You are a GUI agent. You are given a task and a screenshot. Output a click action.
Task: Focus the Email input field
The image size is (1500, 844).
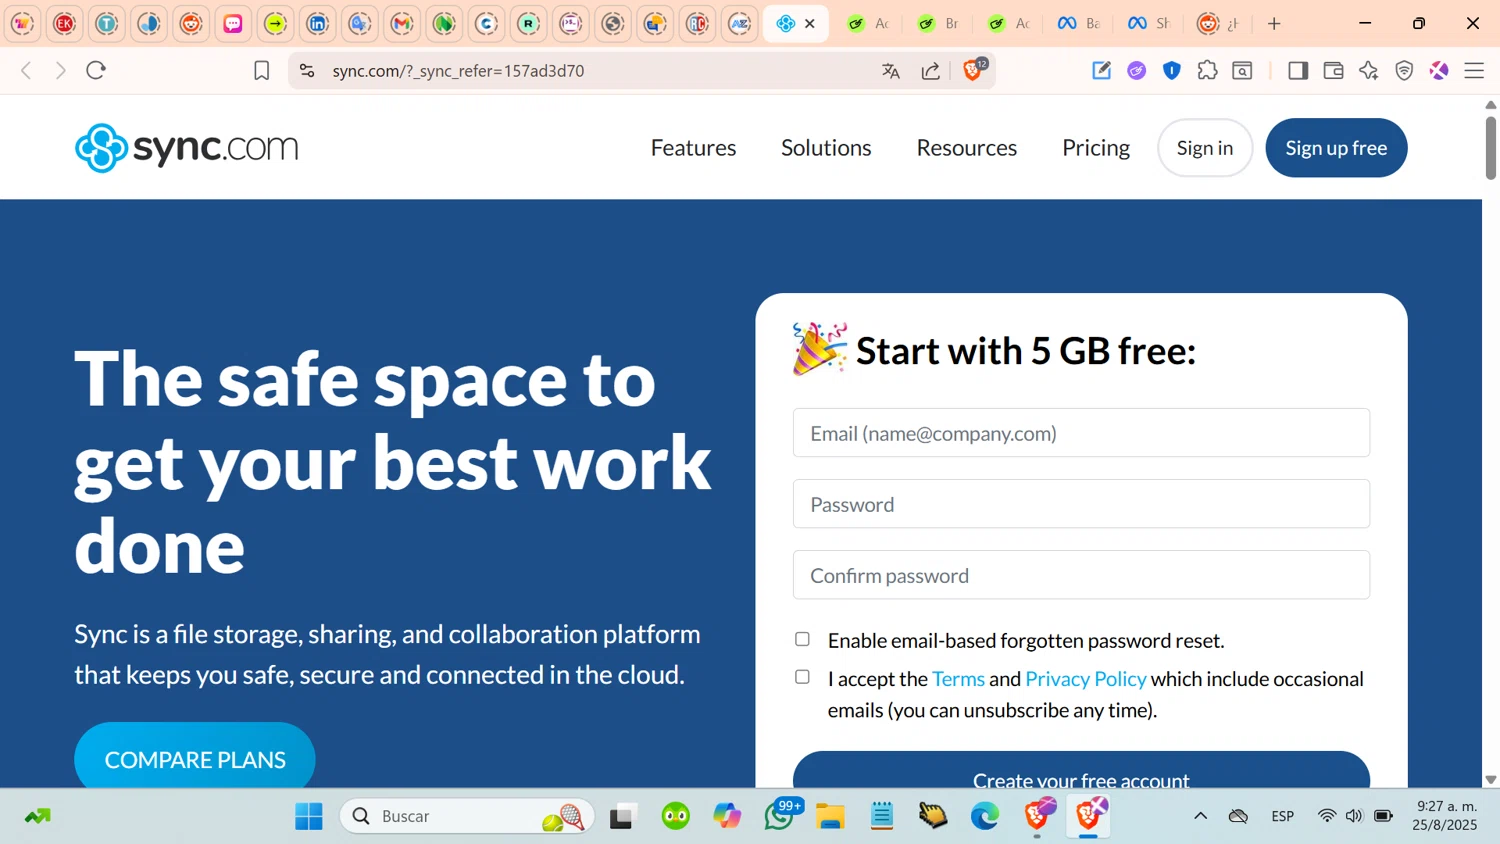(x=1081, y=433)
